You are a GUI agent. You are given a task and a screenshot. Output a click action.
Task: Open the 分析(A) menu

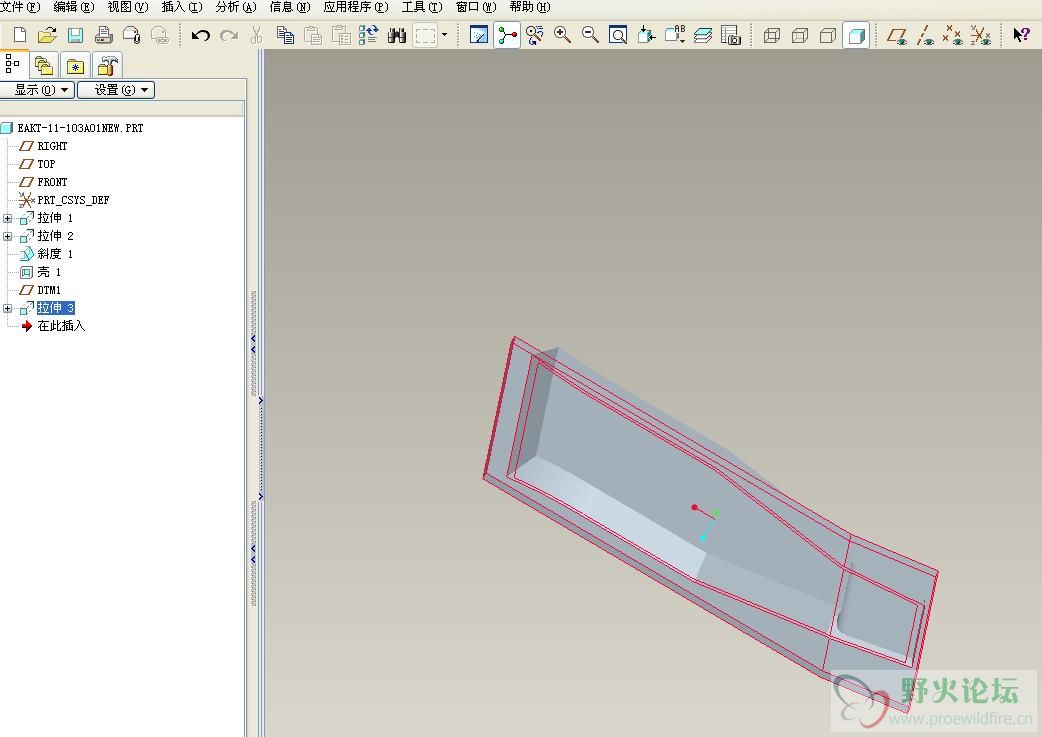pyautogui.click(x=236, y=7)
